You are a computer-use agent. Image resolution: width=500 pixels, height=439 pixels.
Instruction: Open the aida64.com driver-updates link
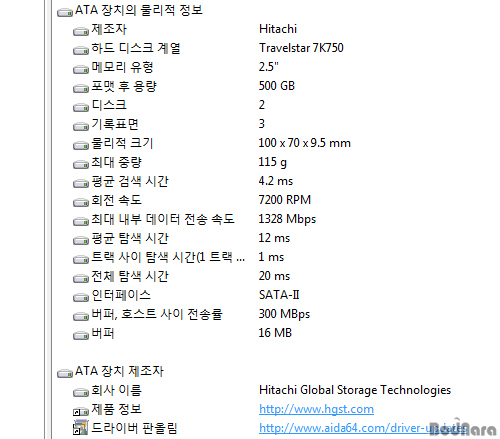(362, 428)
